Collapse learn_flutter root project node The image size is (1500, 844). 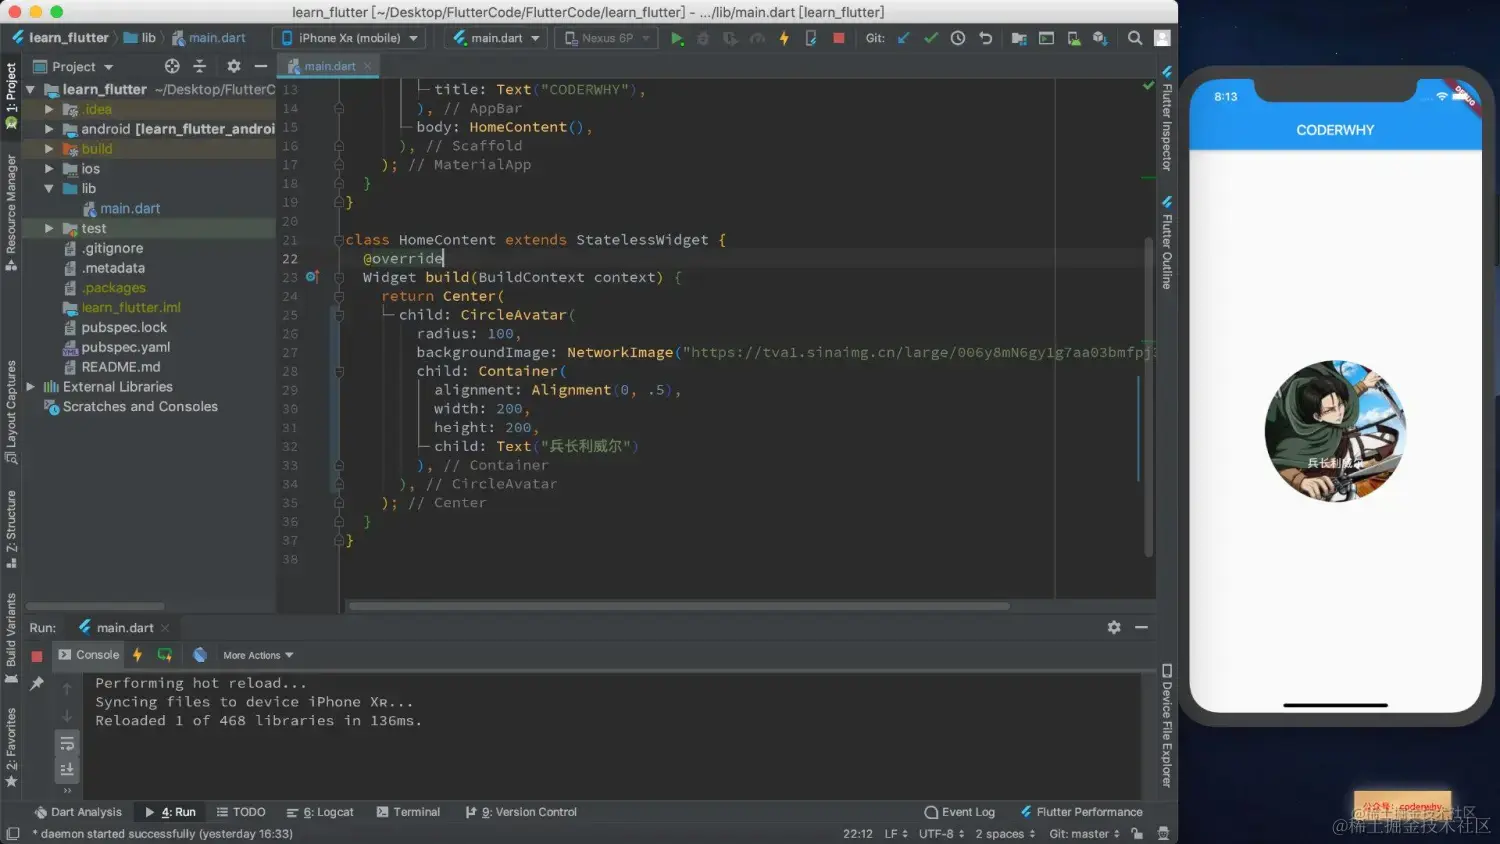point(30,89)
